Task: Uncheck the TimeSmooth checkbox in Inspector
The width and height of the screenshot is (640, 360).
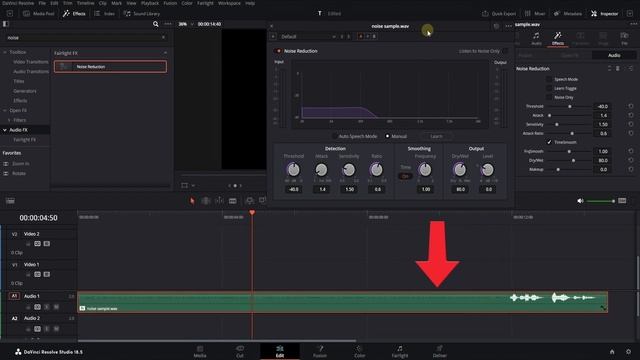Action: (x=549, y=142)
